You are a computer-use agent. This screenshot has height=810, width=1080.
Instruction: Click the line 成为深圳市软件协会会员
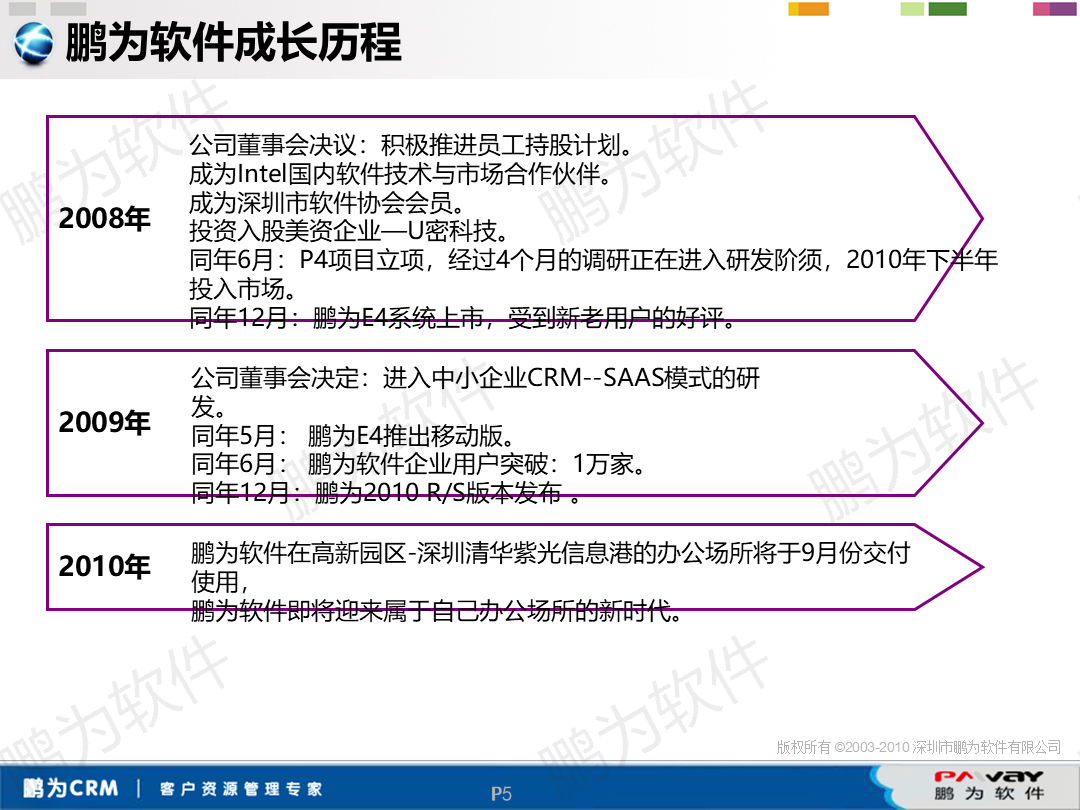point(328,202)
